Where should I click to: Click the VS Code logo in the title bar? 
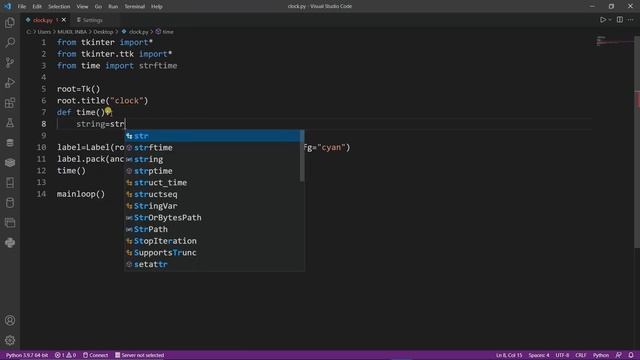pyautogui.click(x=7, y=6)
